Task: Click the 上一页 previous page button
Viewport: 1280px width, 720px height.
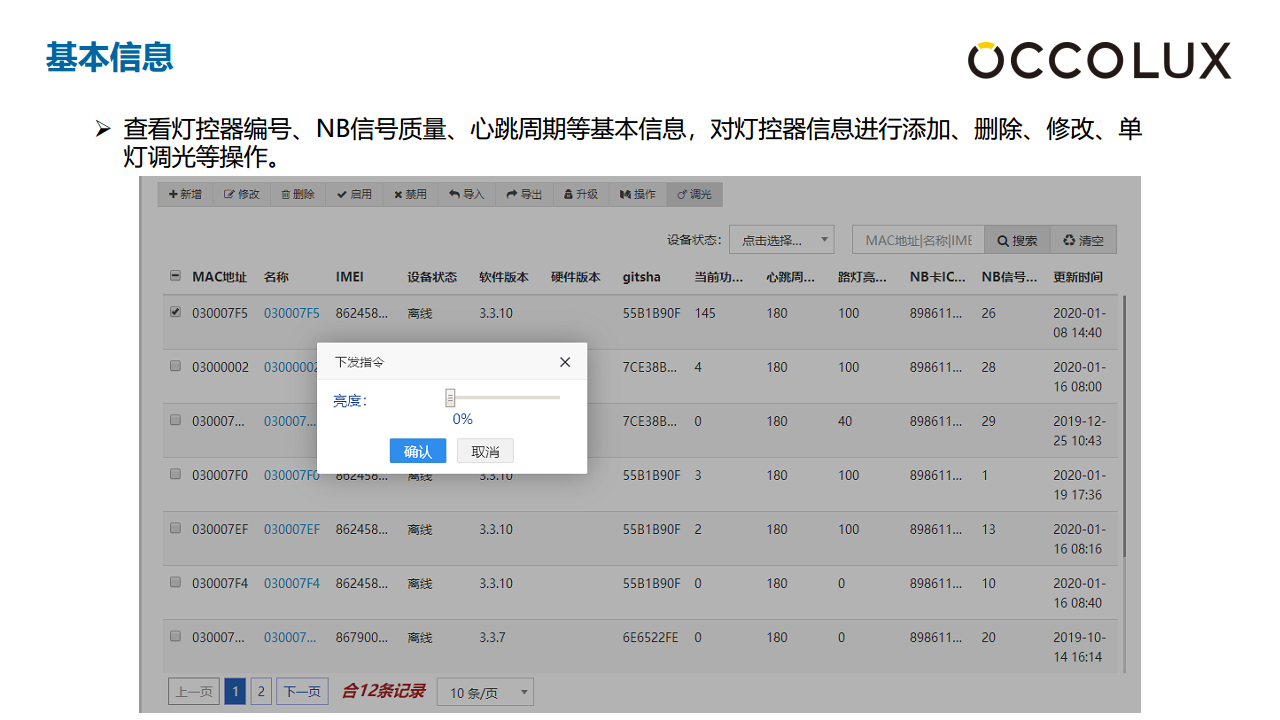Action: pos(194,691)
